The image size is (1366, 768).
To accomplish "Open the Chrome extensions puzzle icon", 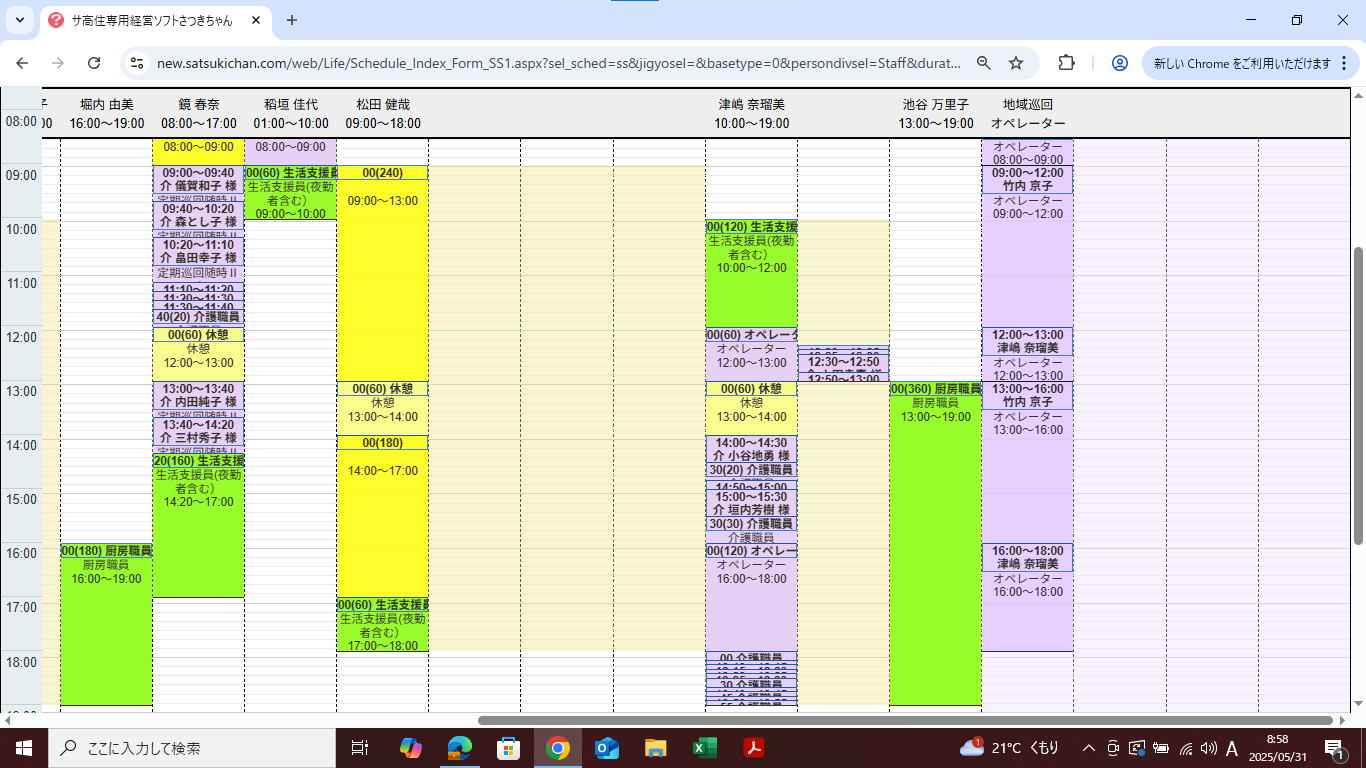I will pyautogui.click(x=1066, y=63).
